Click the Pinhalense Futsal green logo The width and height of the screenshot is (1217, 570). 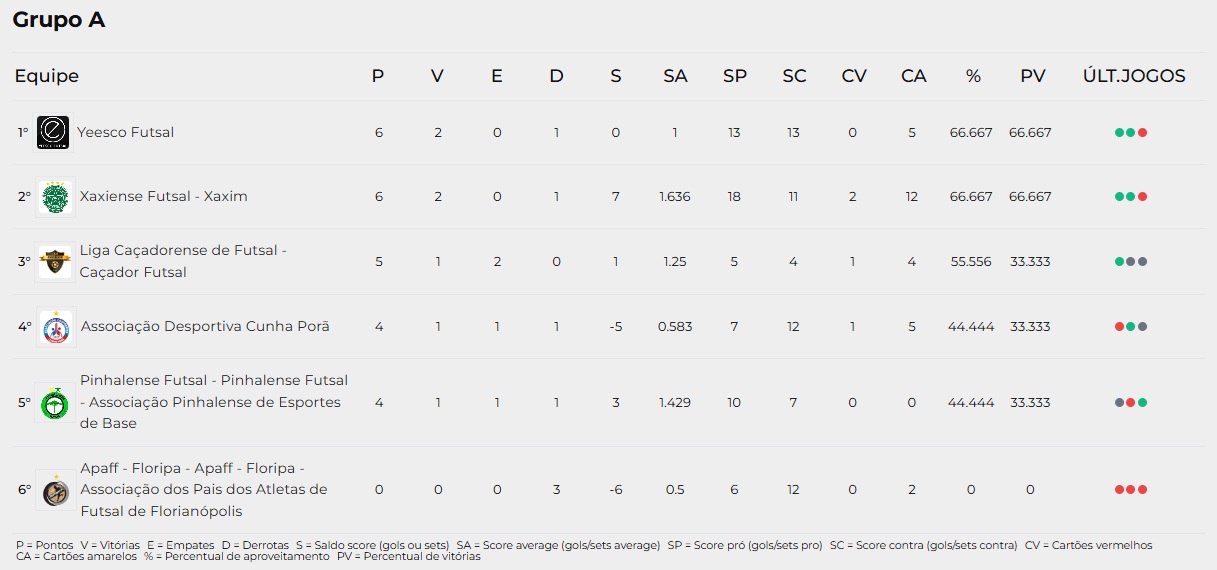(55, 402)
